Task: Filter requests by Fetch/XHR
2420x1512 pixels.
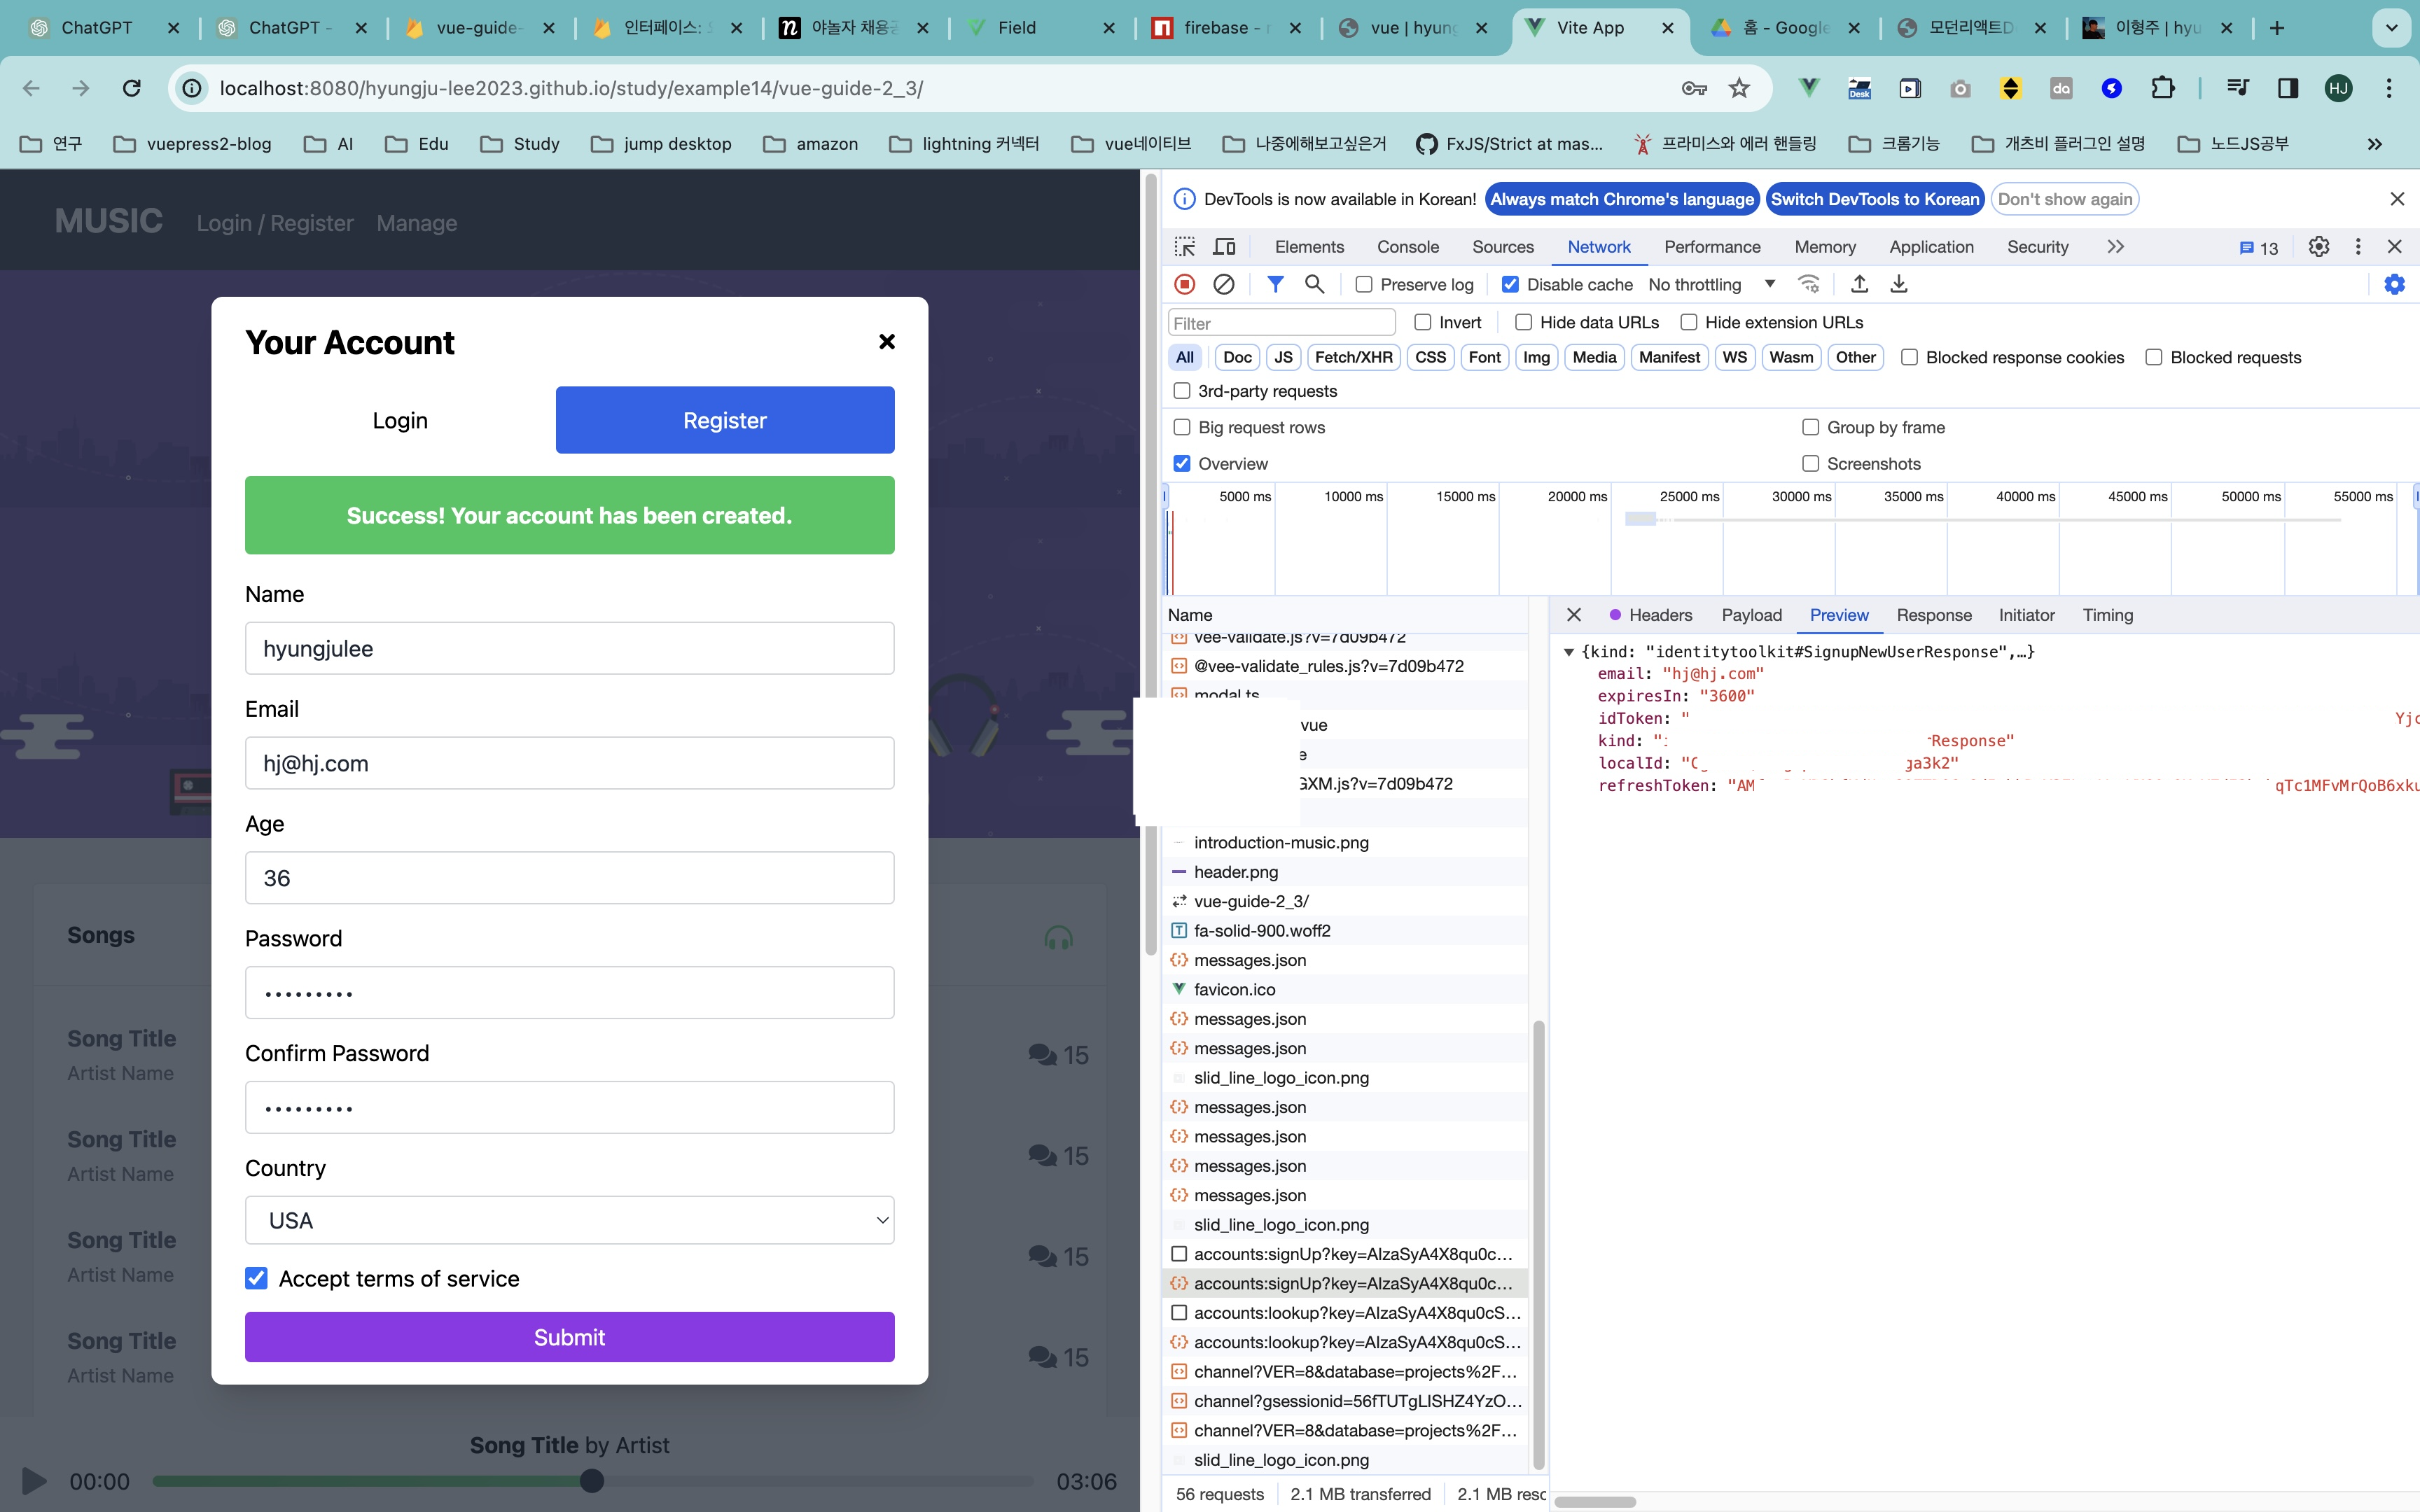Action: coord(1353,357)
